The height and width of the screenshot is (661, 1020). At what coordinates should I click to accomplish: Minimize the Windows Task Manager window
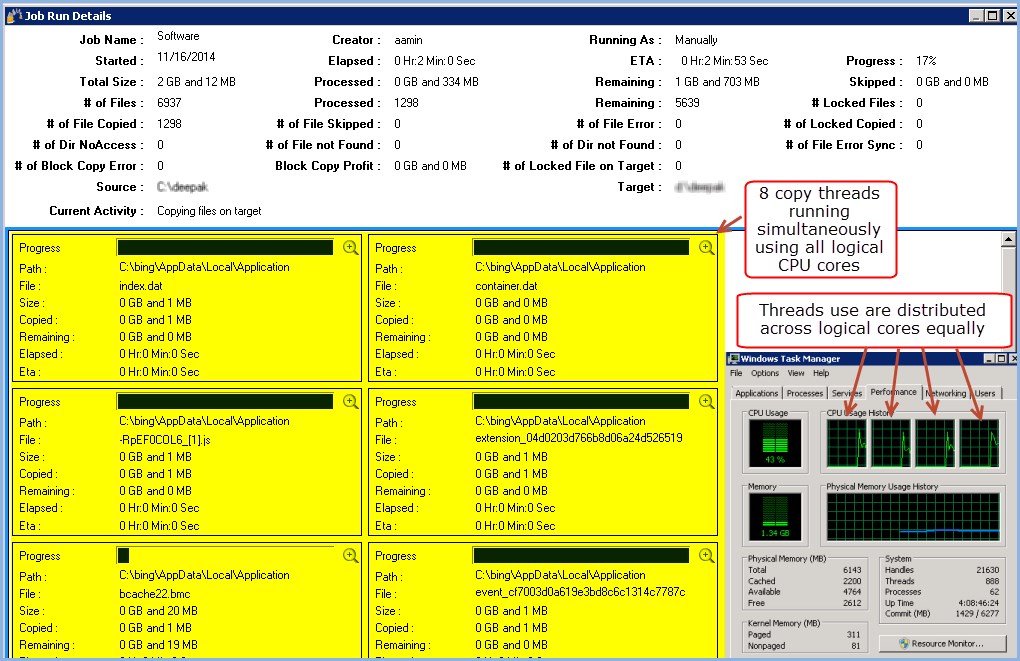(x=989, y=358)
